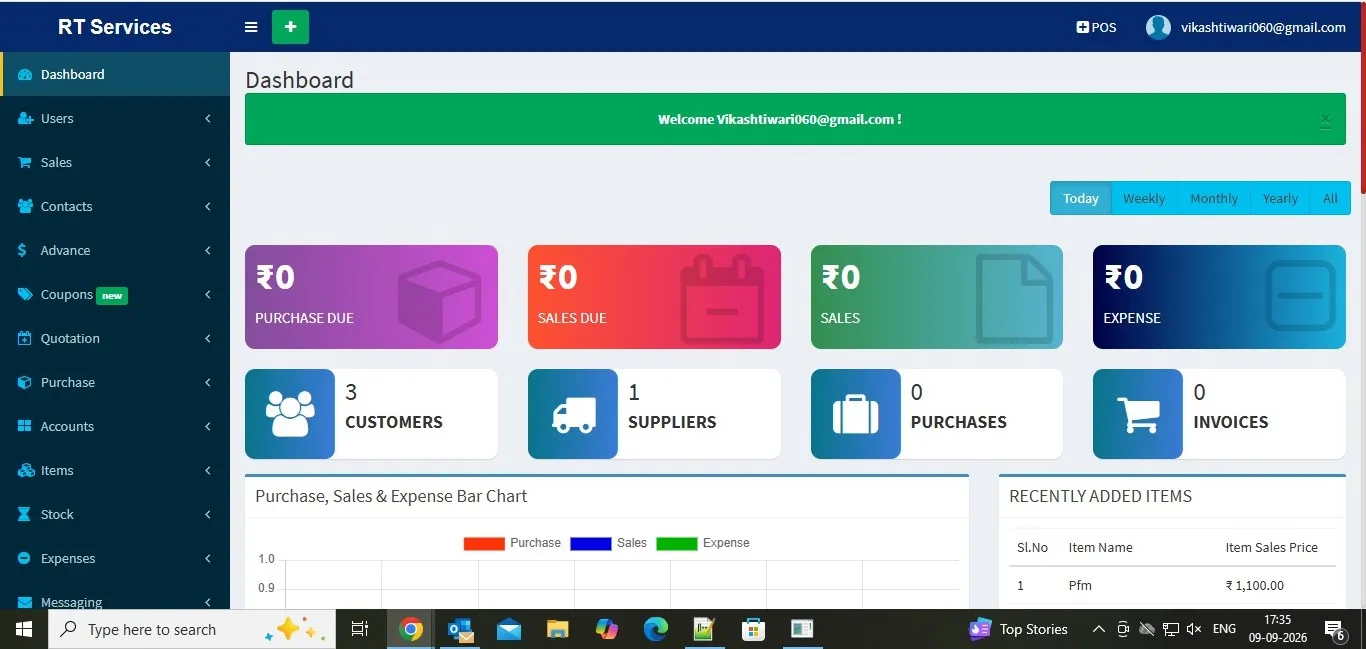Click the Suppliers truck icon tile
The width and height of the screenshot is (1366, 649).
click(573, 414)
